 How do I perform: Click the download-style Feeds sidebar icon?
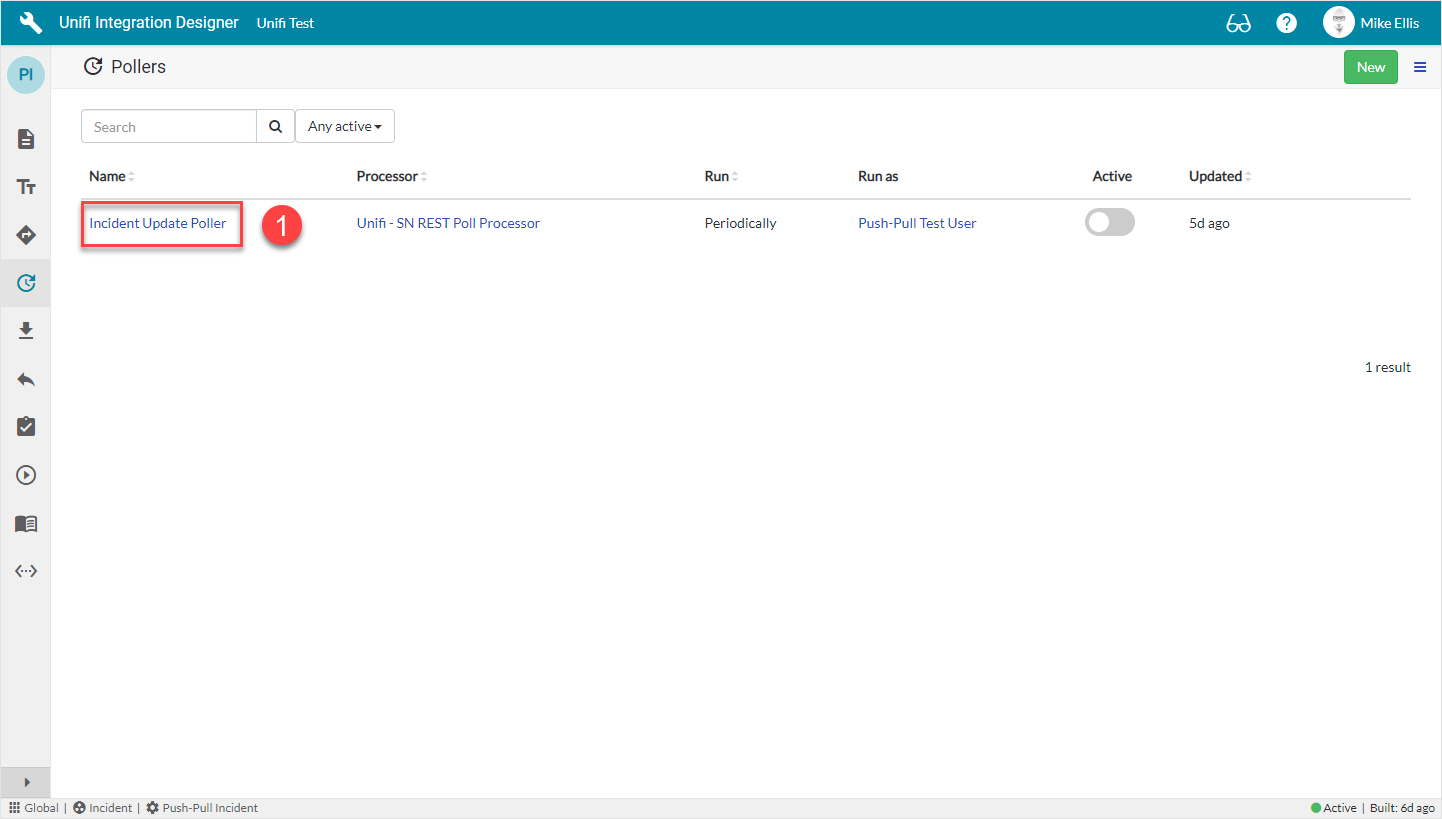pos(25,330)
